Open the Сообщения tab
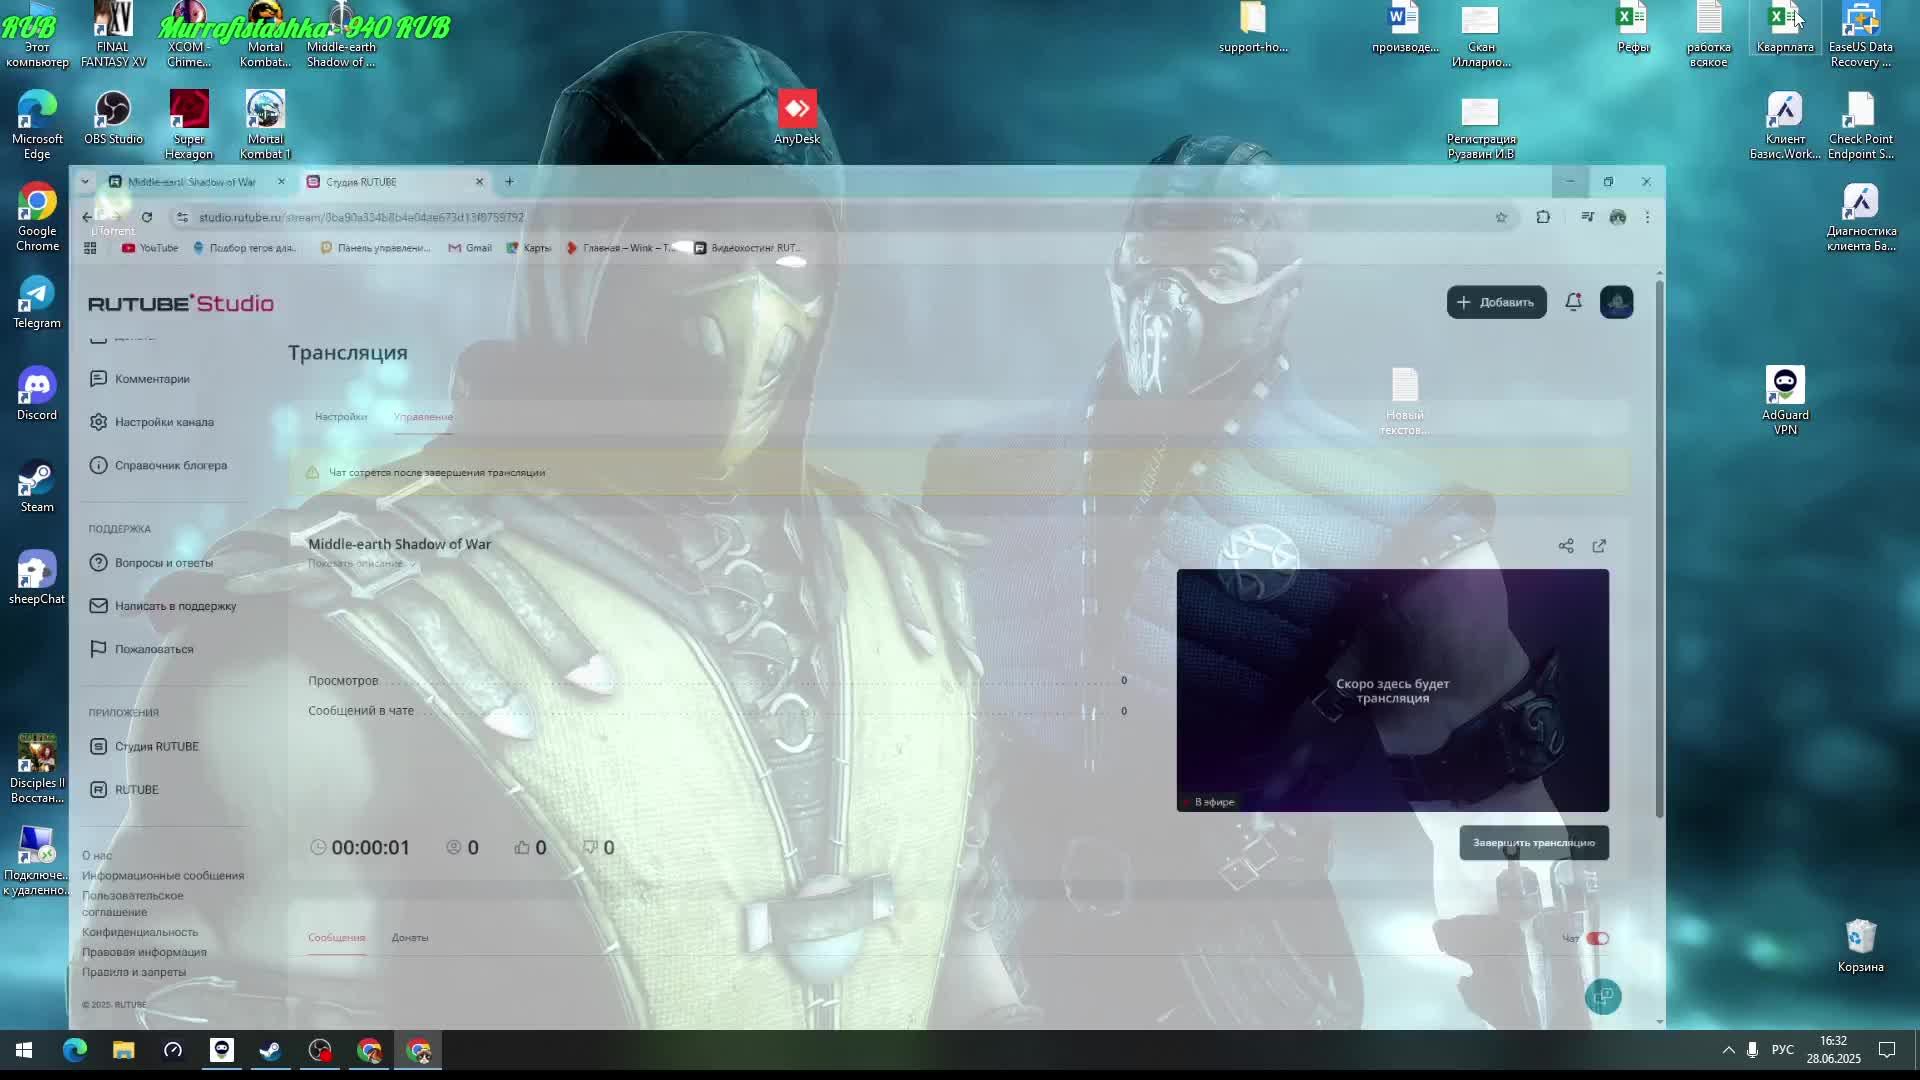Viewport: 1920px width, 1080px height. (x=336, y=938)
